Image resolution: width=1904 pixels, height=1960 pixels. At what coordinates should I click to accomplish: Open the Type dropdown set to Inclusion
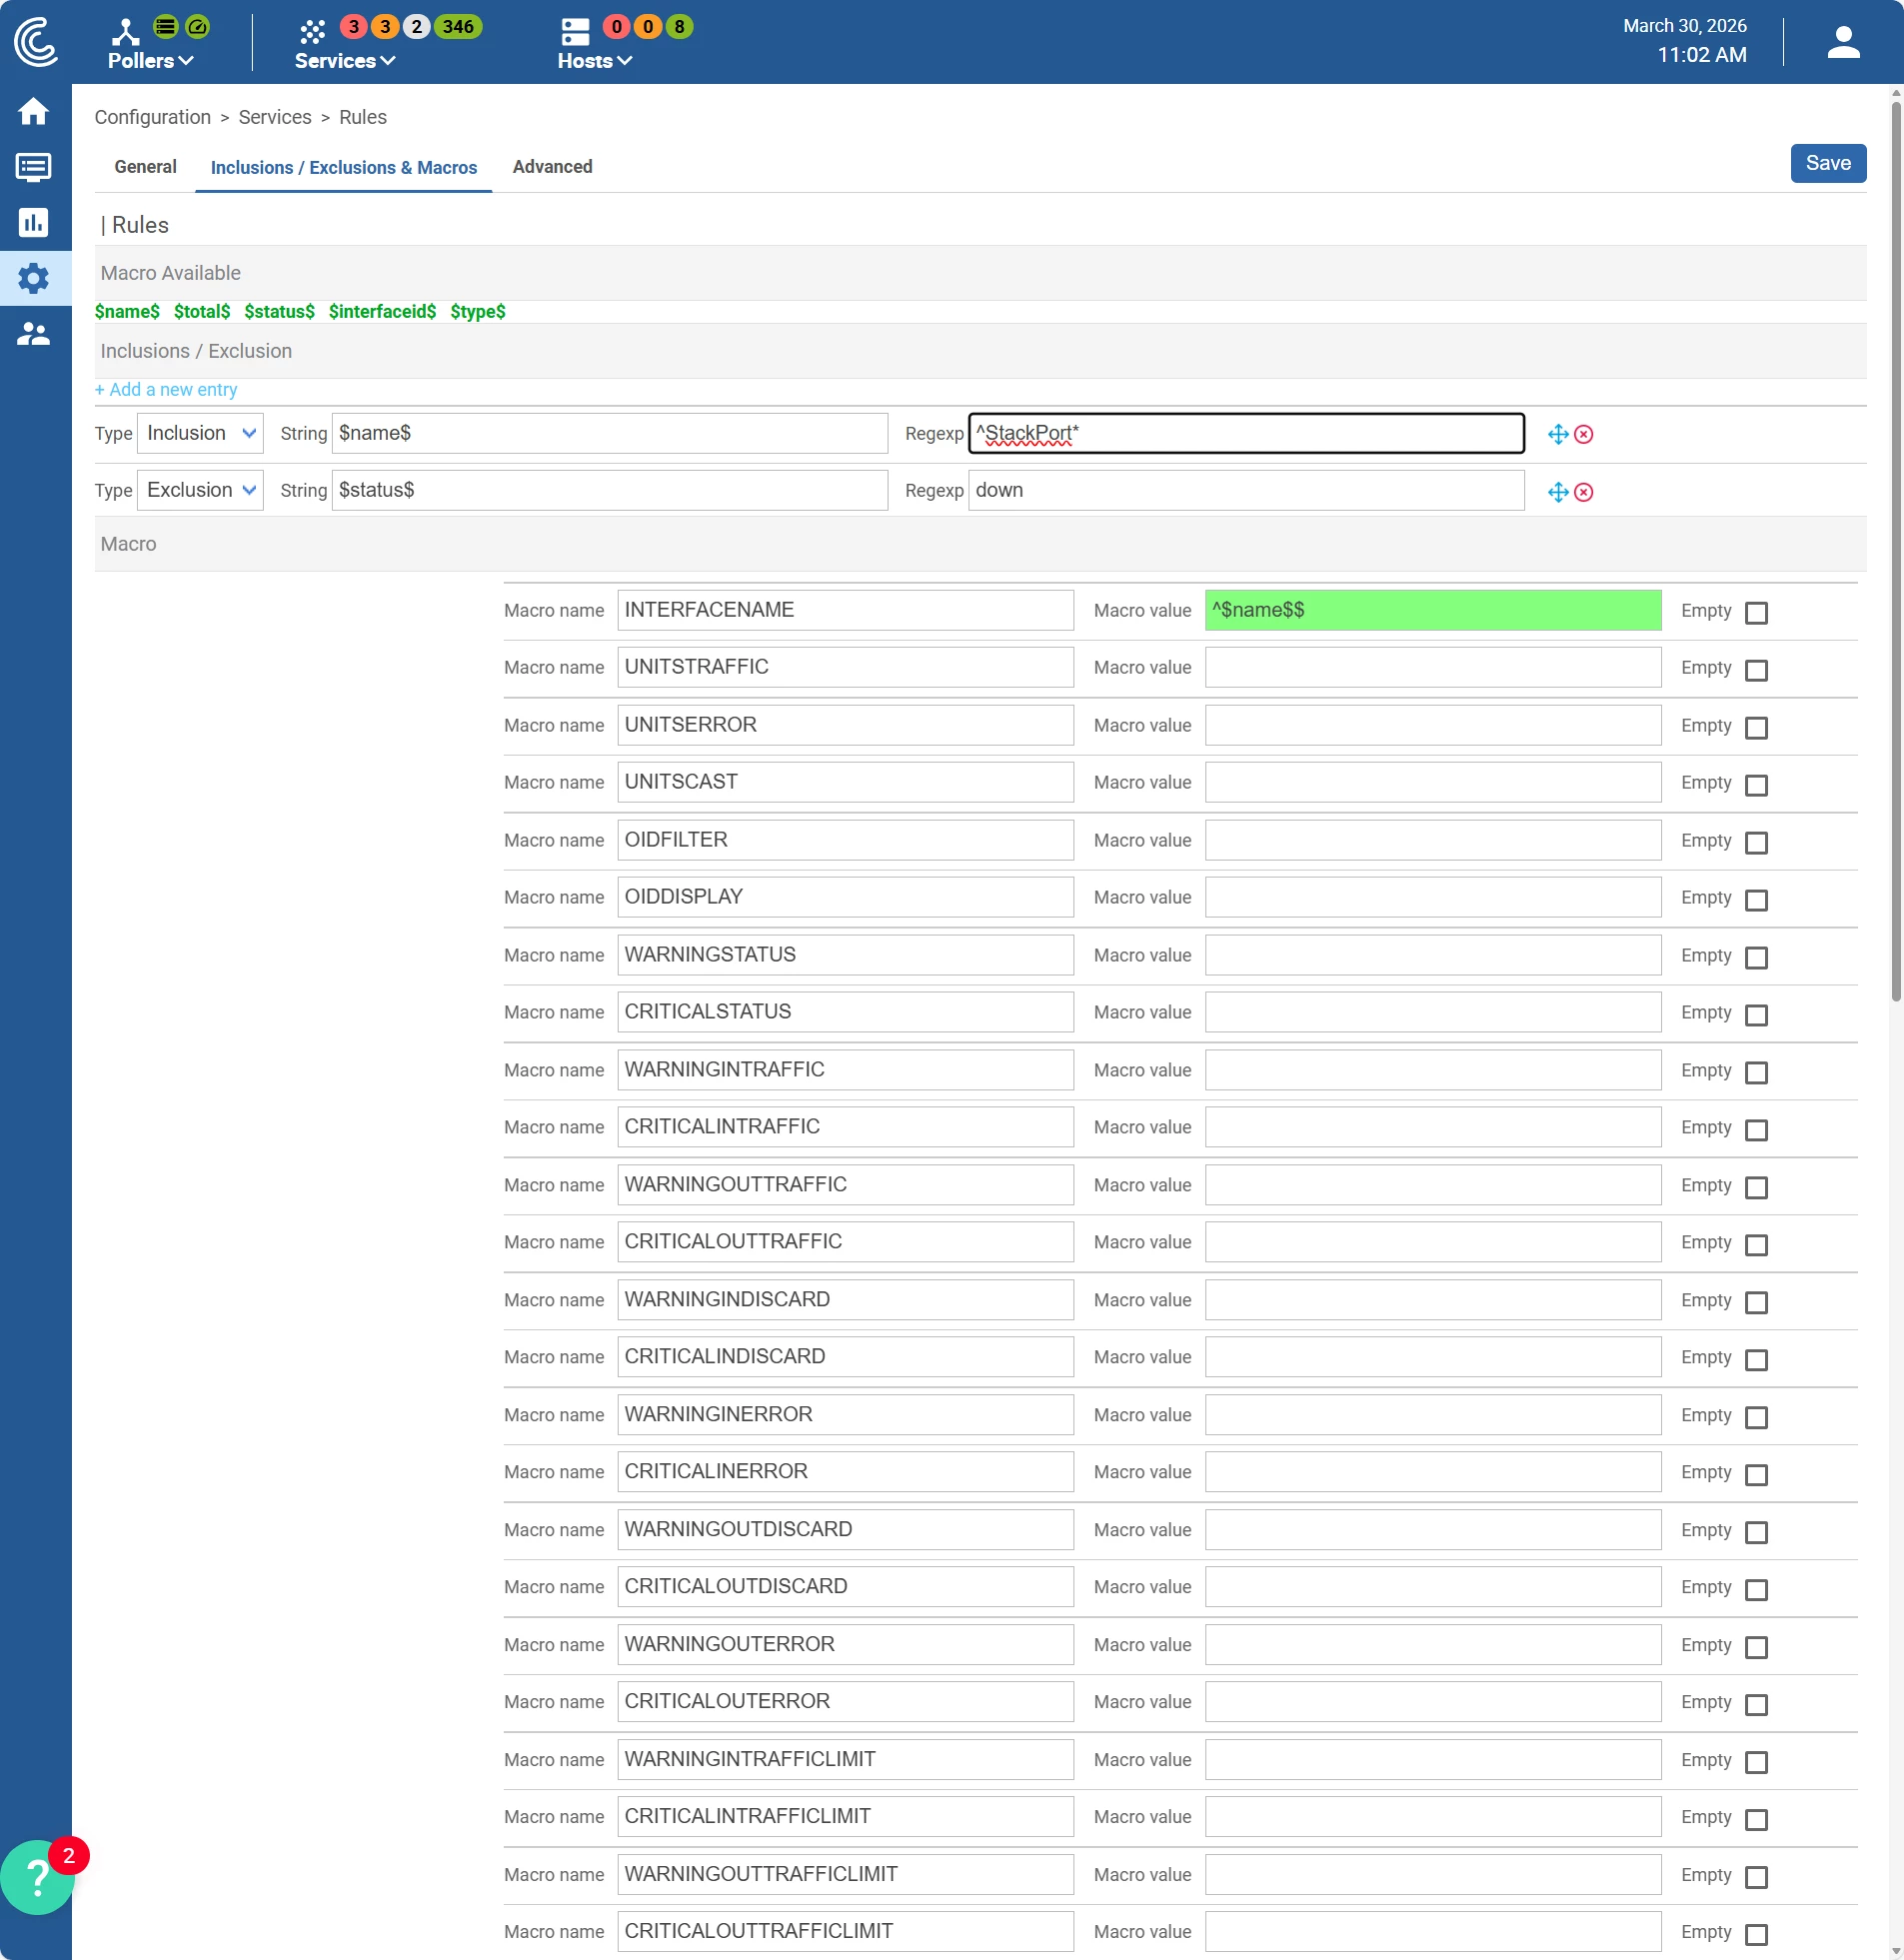(200, 433)
